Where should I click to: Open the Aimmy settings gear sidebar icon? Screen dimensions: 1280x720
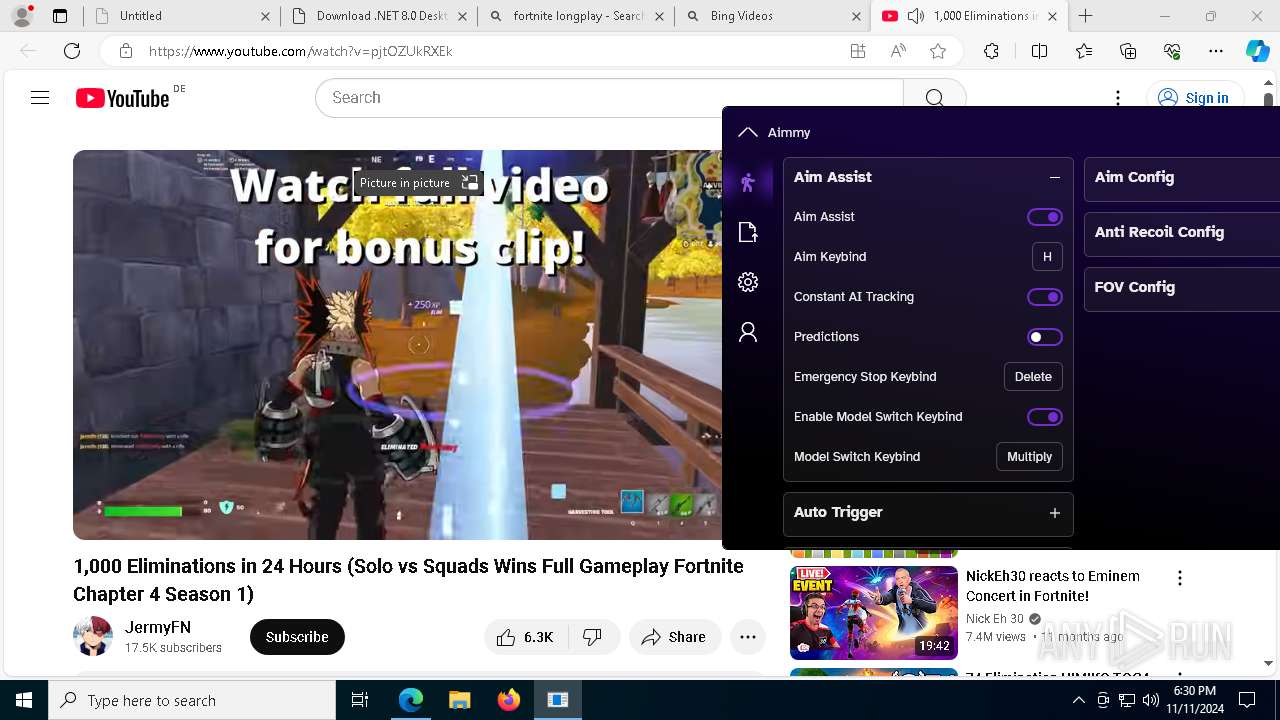tap(747, 282)
